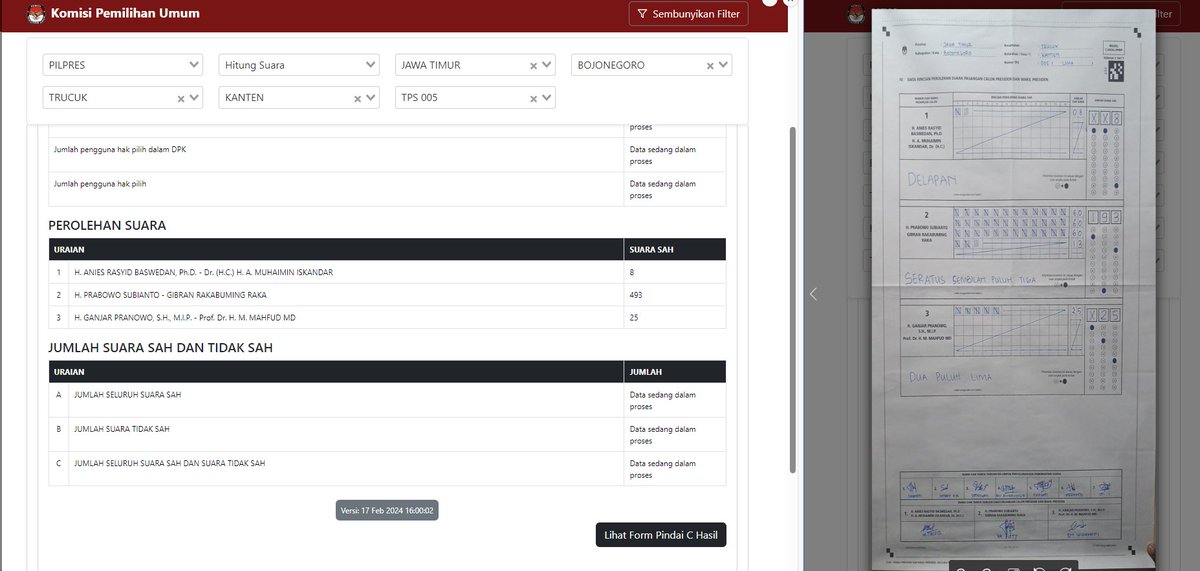Click the JUMLAH SUARA TIDAK SAH row label
This screenshot has width=1200, height=571.
coord(122,429)
